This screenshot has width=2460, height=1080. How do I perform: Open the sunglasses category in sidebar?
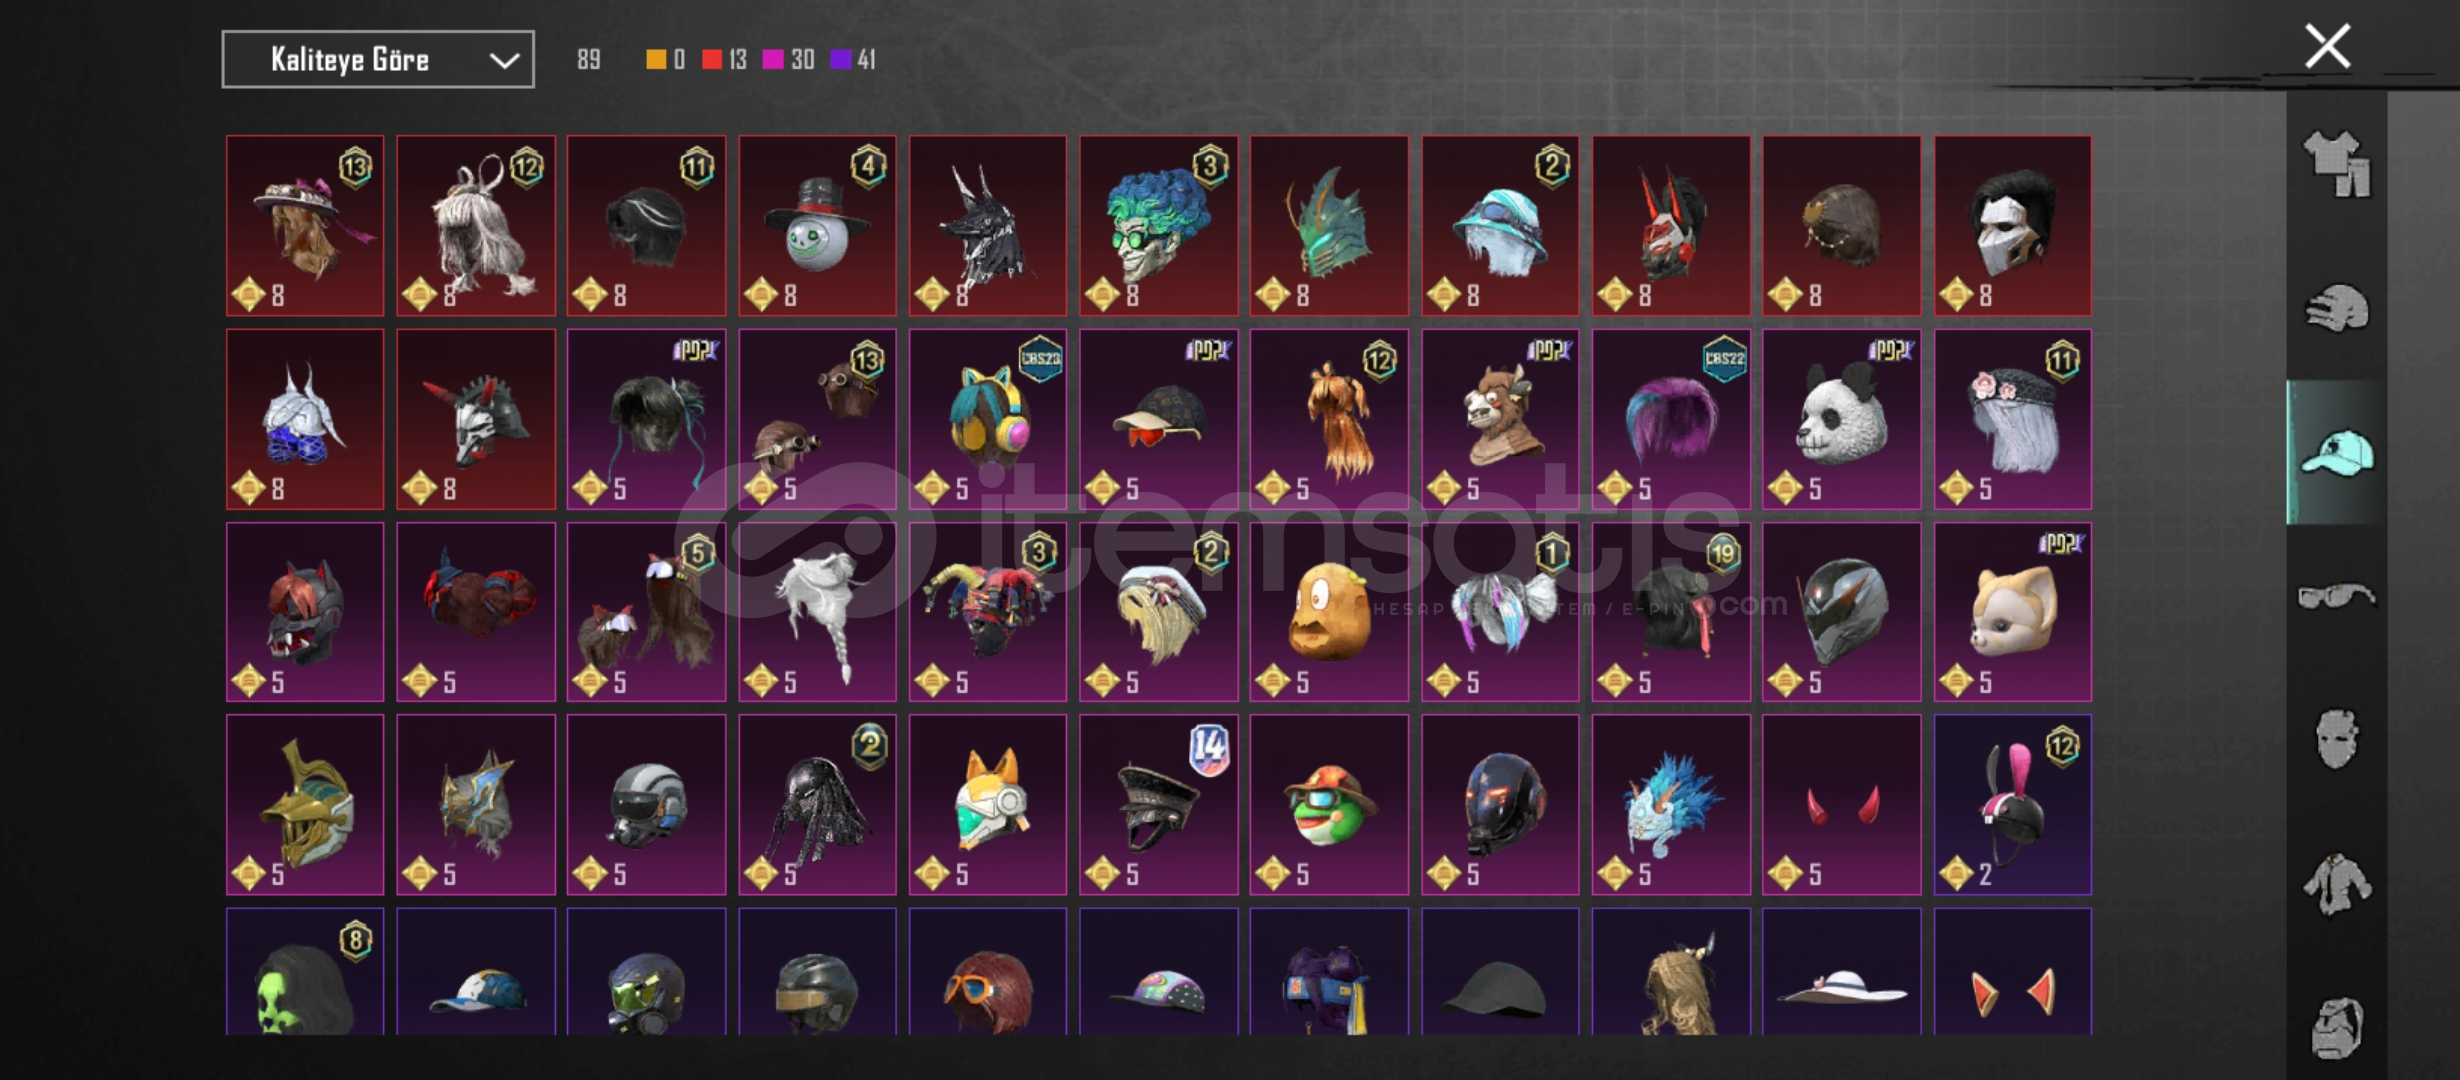click(x=2337, y=596)
